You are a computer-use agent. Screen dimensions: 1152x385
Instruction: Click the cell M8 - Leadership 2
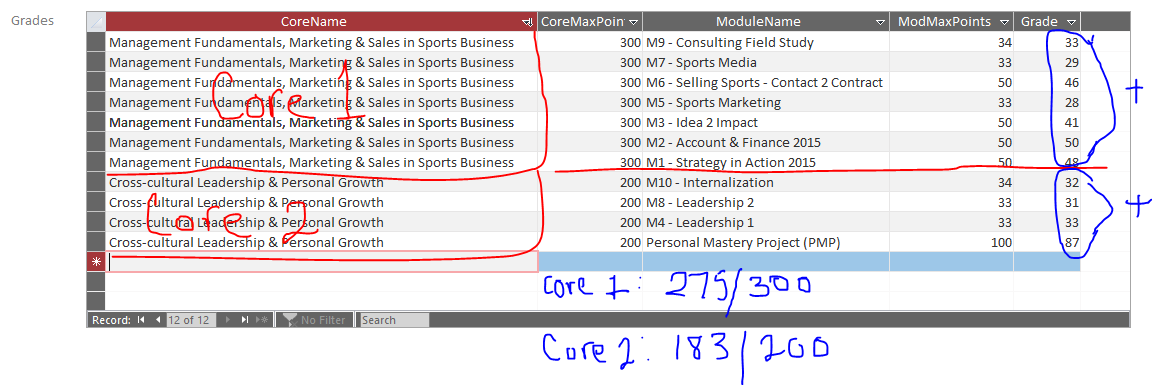click(x=766, y=202)
